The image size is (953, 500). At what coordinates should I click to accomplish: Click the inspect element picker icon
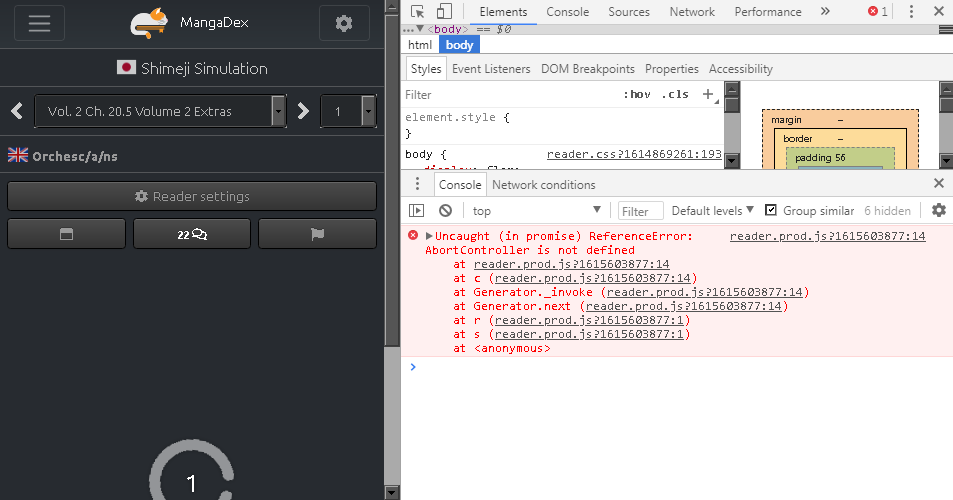[x=418, y=12]
